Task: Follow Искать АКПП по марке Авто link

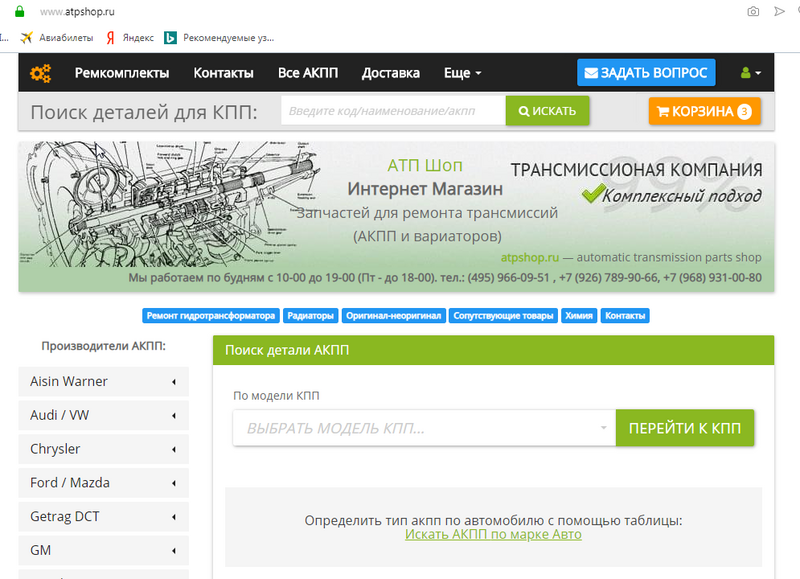Action: (493, 535)
